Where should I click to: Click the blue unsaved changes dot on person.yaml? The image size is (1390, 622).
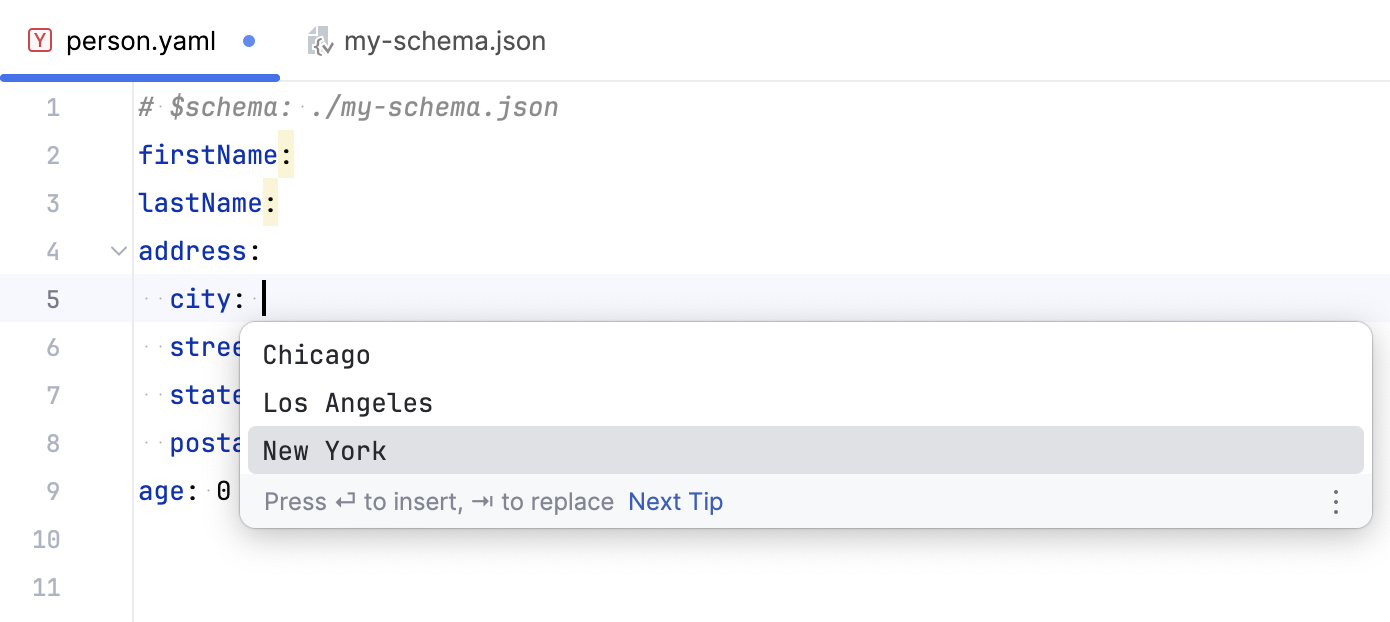point(249,42)
